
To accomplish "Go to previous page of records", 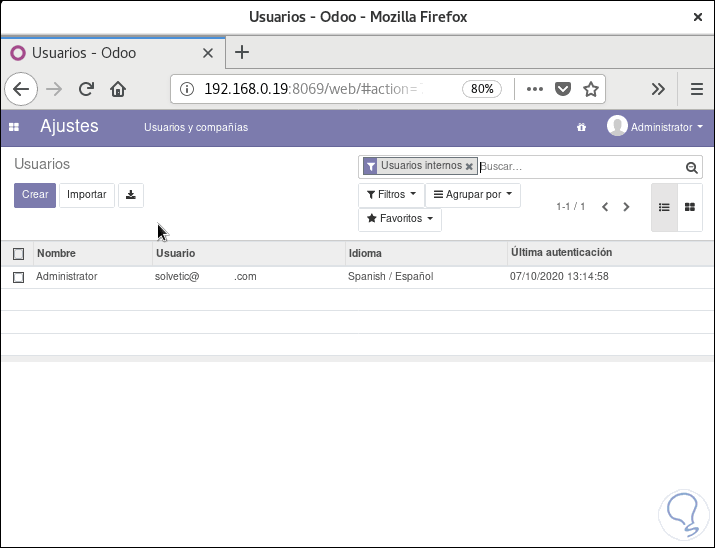I will [605, 207].
